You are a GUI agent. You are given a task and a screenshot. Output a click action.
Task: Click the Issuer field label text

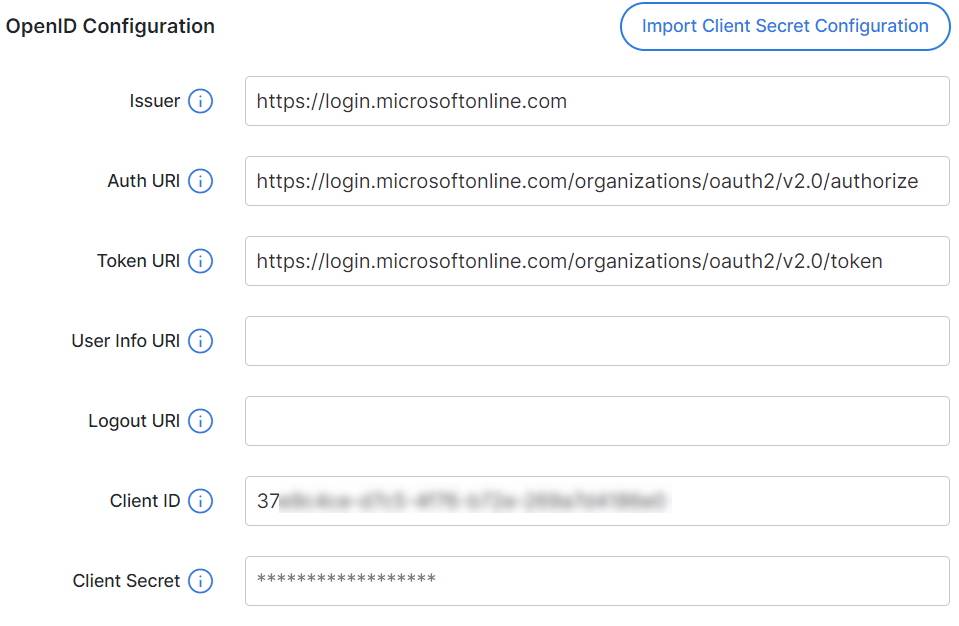coord(154,101)
